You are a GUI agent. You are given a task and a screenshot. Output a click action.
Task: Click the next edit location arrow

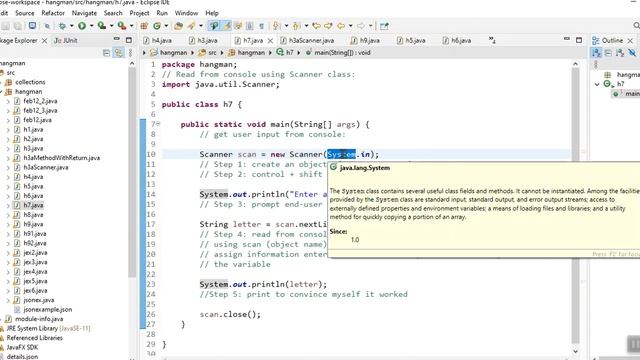point(328,26)
